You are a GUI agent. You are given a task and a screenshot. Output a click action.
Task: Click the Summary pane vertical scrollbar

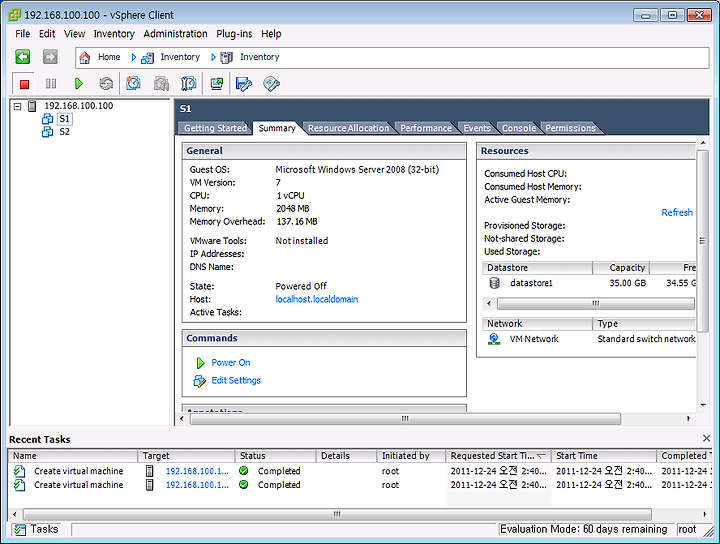pyautogui.click(x=703, y=241)
